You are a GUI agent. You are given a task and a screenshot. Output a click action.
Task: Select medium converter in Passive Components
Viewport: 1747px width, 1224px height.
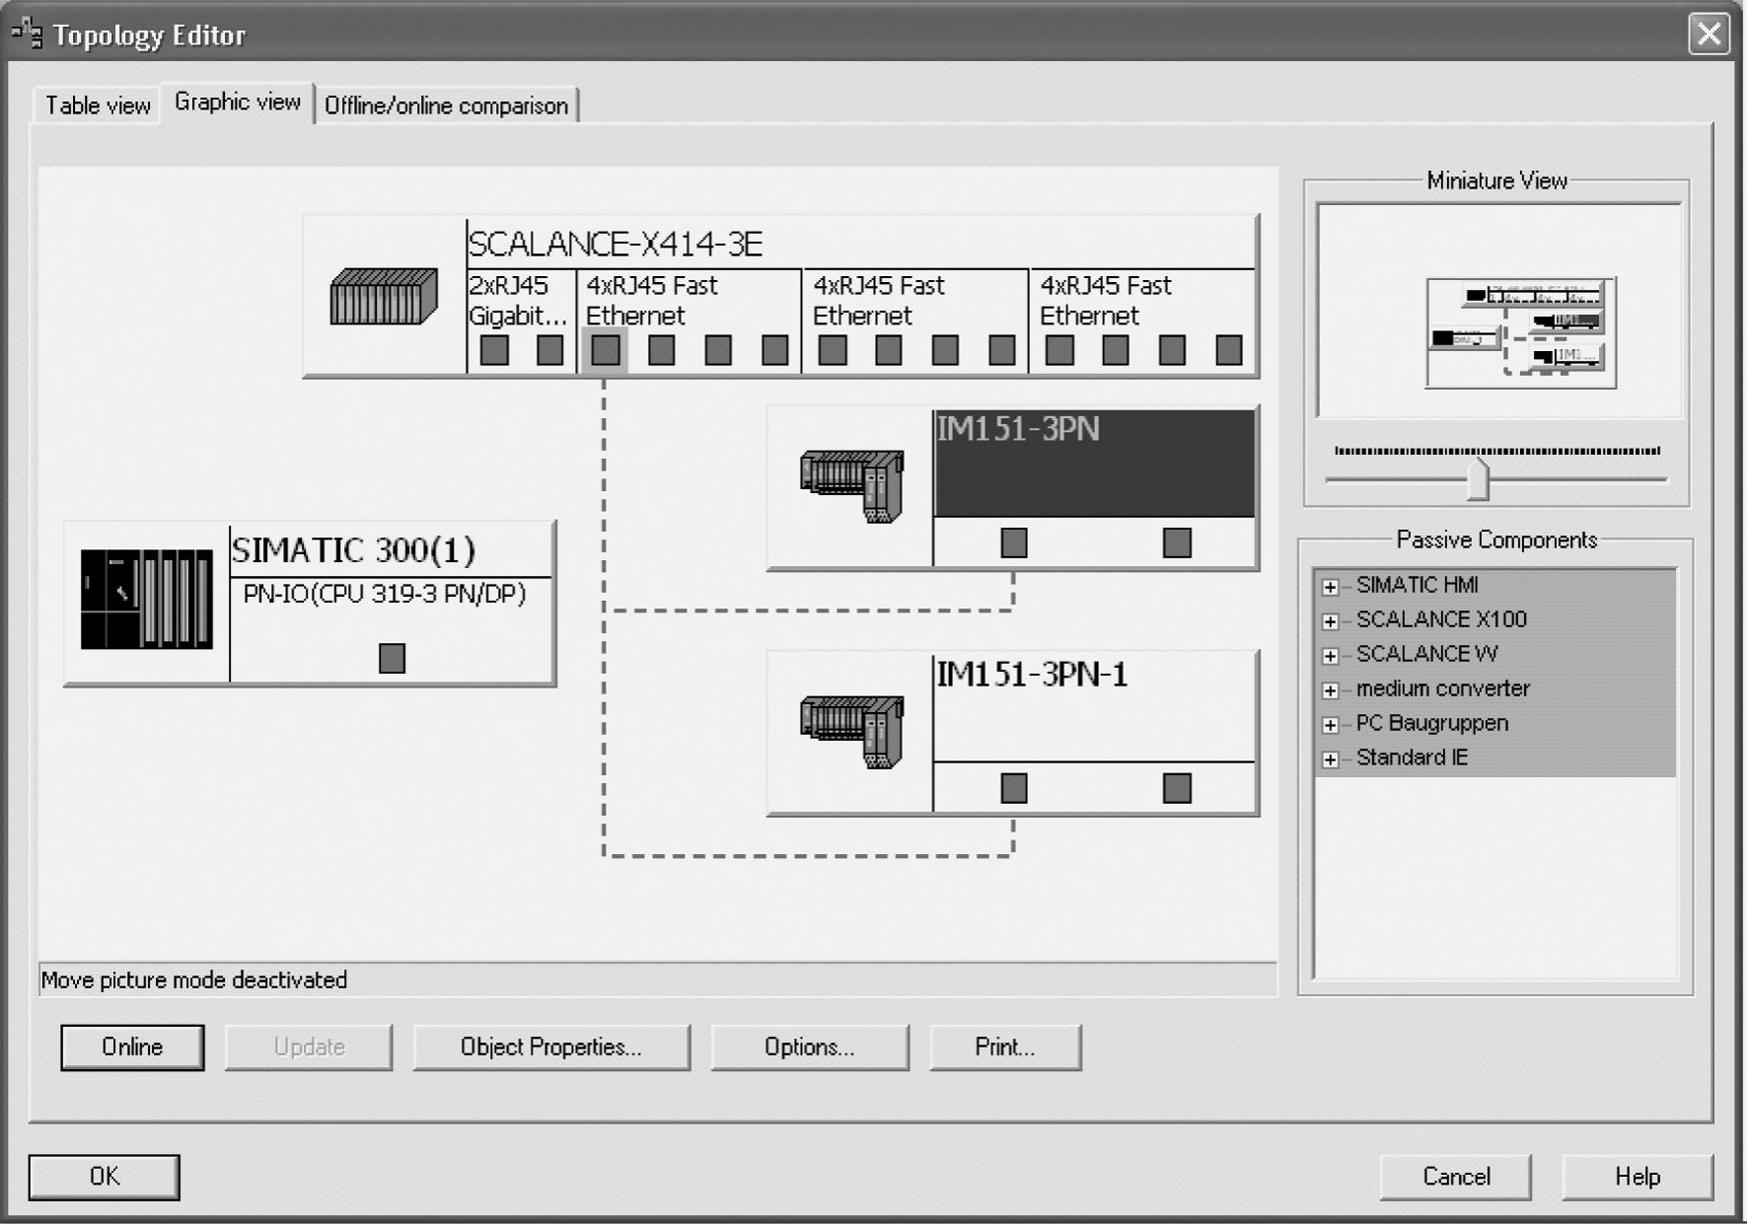(x=1443, y=688)
